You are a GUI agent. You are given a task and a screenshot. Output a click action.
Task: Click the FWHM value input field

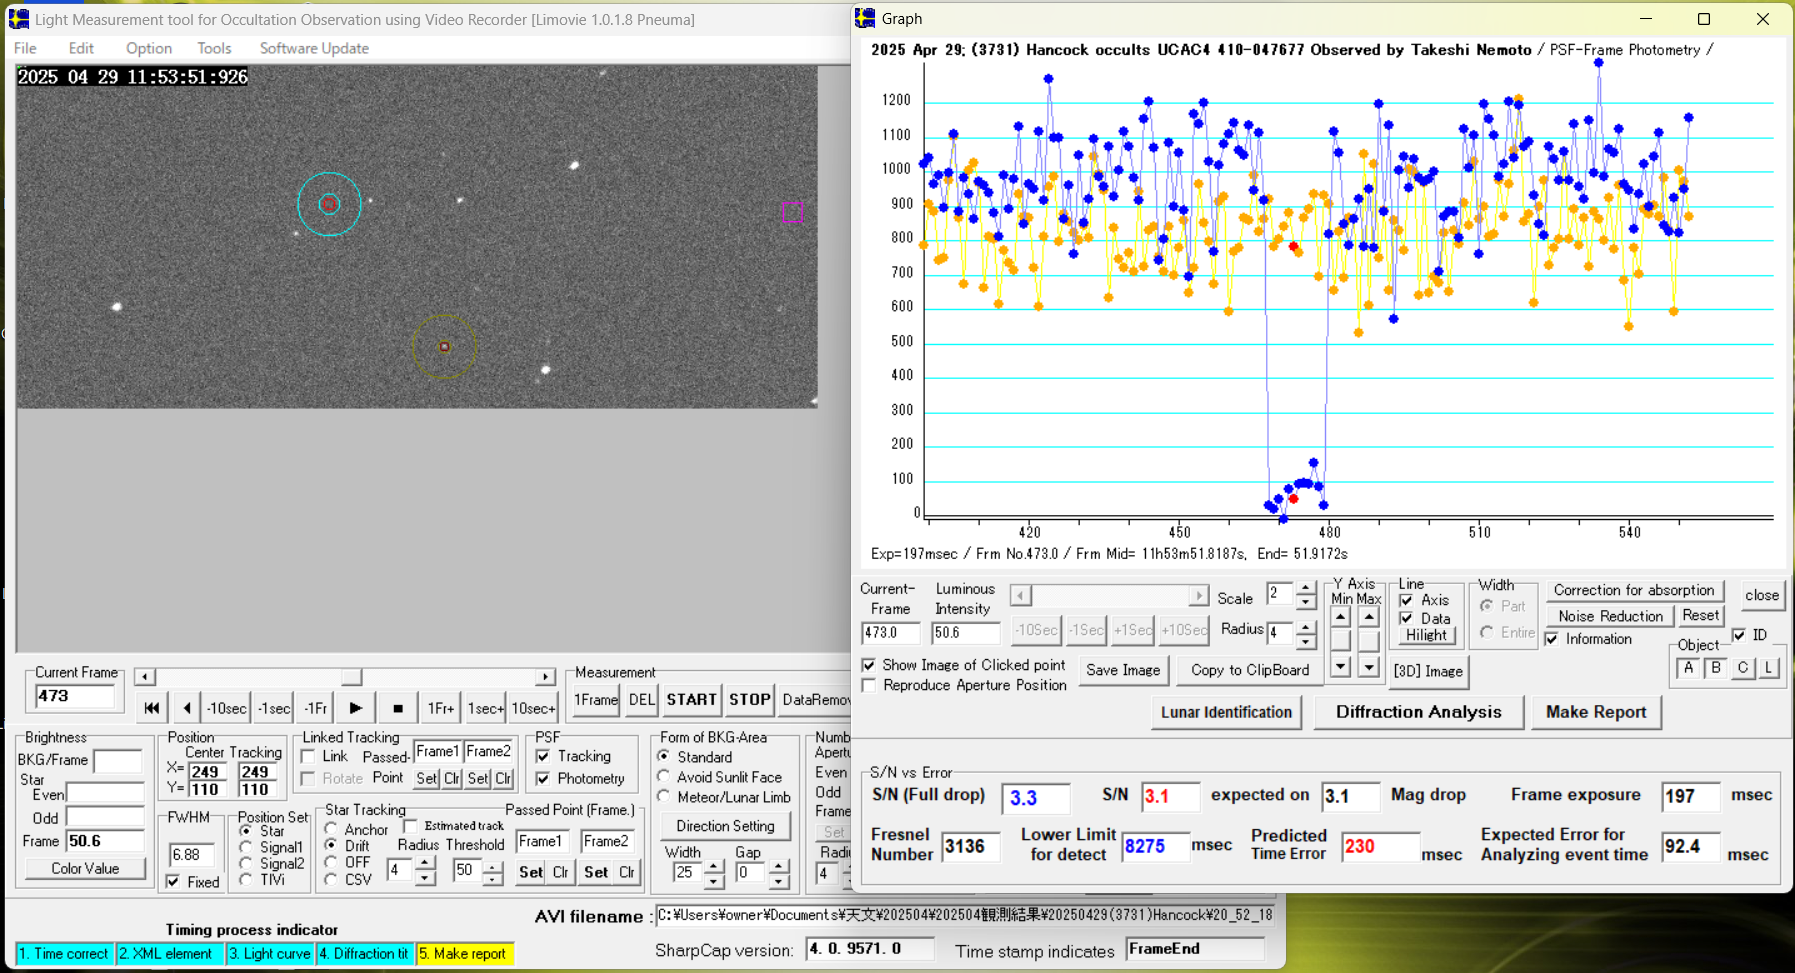tap(190, 855)
